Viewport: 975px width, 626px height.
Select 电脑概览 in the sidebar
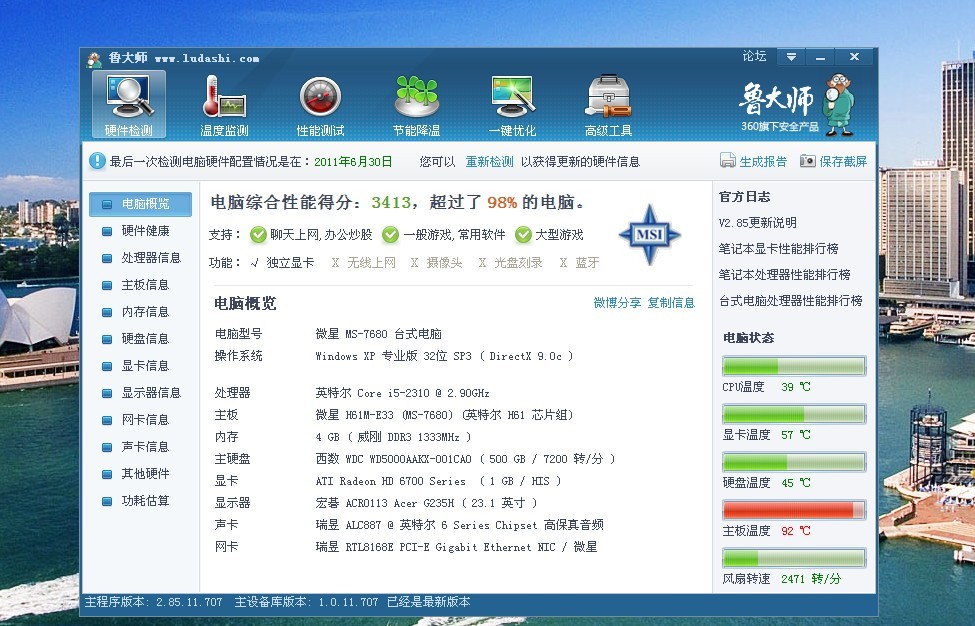tap(141, 204)
